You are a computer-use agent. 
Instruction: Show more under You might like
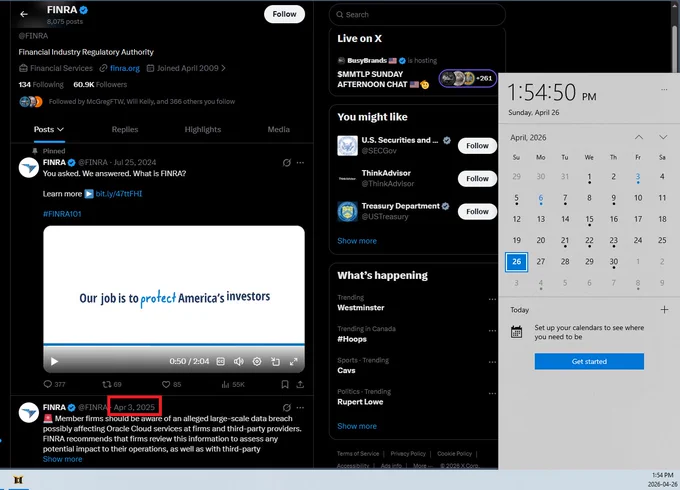[x=357, y=241]
